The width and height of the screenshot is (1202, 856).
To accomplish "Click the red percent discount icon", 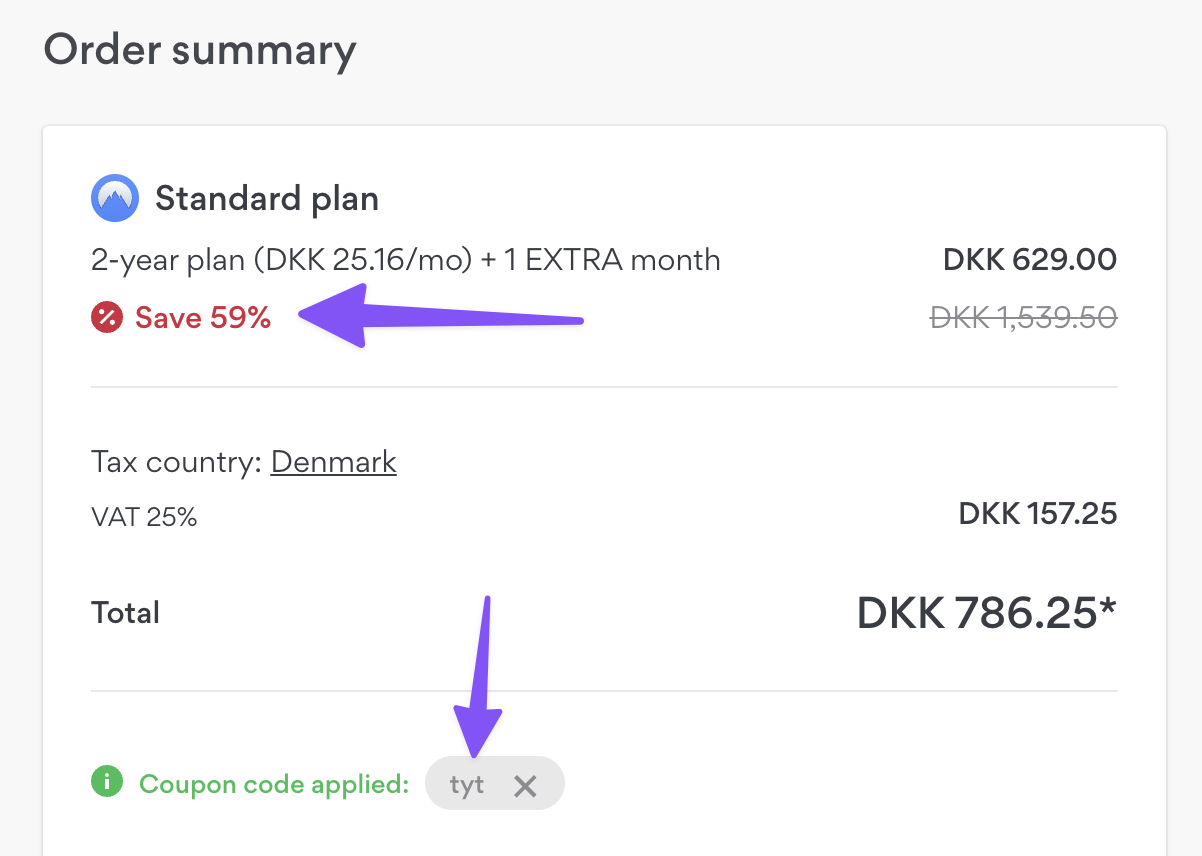I will [x=107, y=318].
